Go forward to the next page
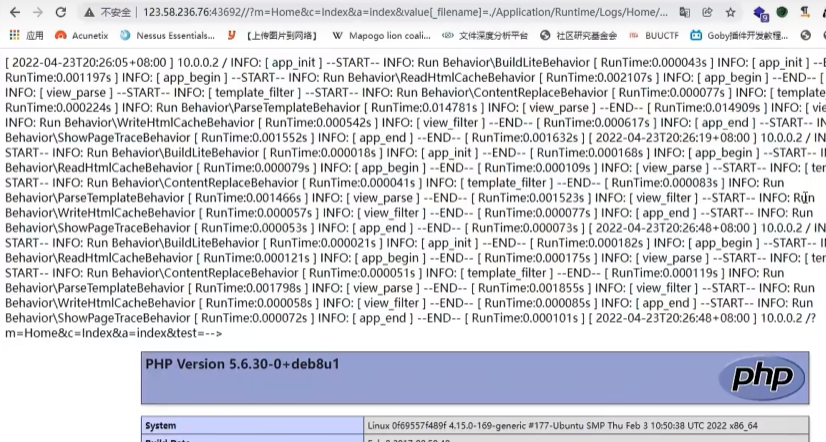This screenshot has width=826, height=442. tap(38, 12)
